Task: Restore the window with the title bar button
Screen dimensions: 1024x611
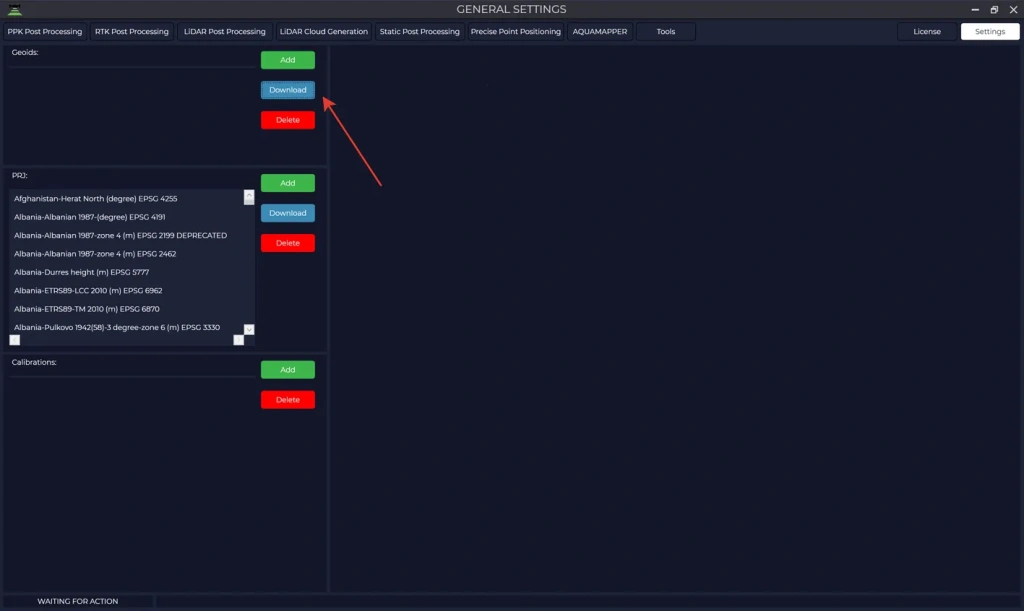Action: point(994,9)
